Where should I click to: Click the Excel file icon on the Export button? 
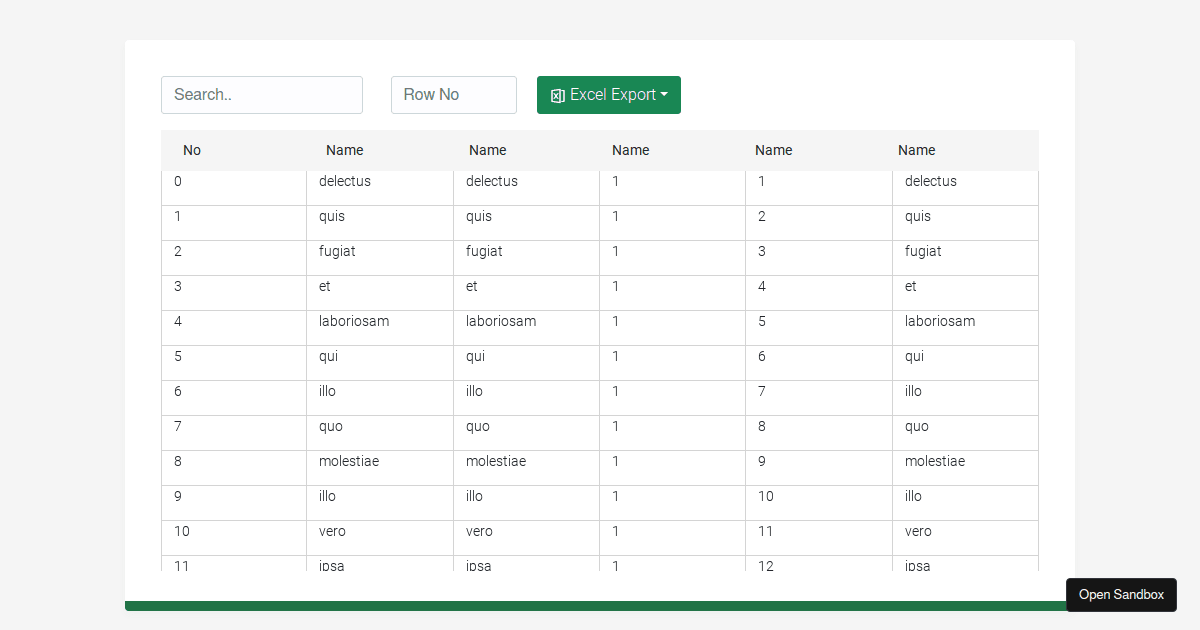tap(558, 95)
